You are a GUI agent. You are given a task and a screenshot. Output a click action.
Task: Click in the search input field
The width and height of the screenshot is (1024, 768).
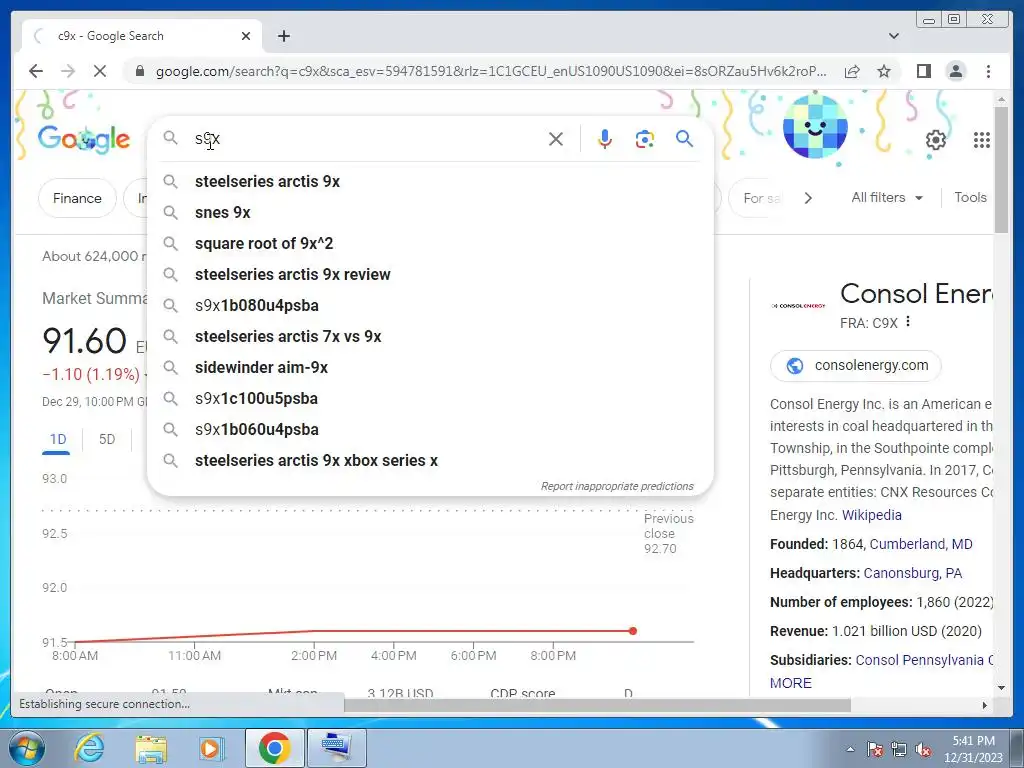pyautogui.click(x=366, y=139)
